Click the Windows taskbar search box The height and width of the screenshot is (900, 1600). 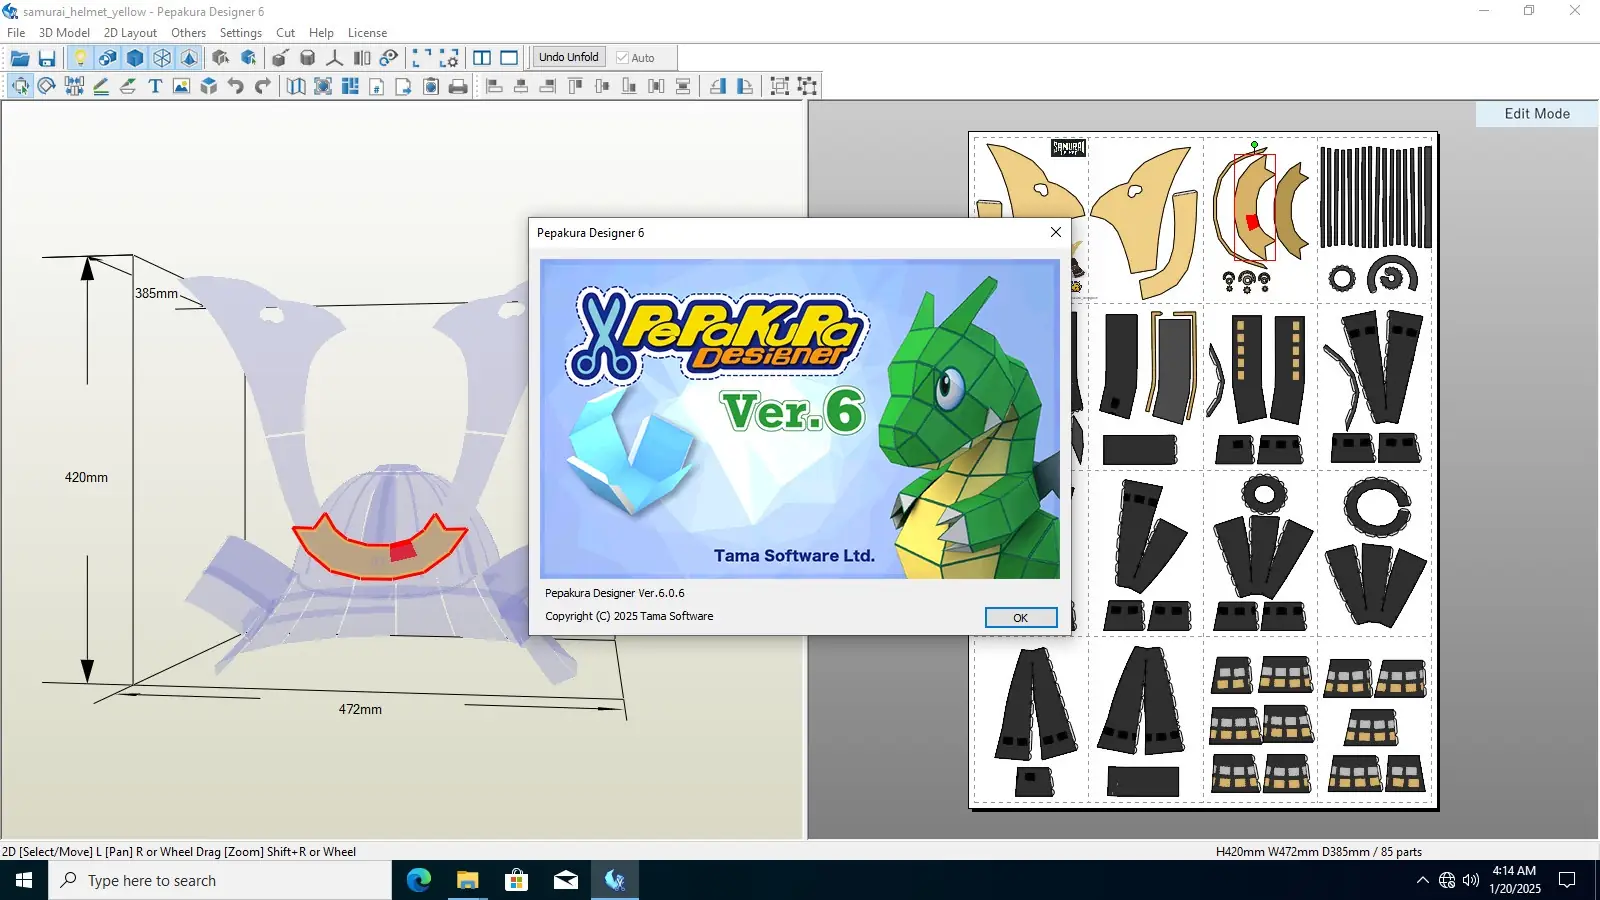pyautogui.click(x=220, y=881)
